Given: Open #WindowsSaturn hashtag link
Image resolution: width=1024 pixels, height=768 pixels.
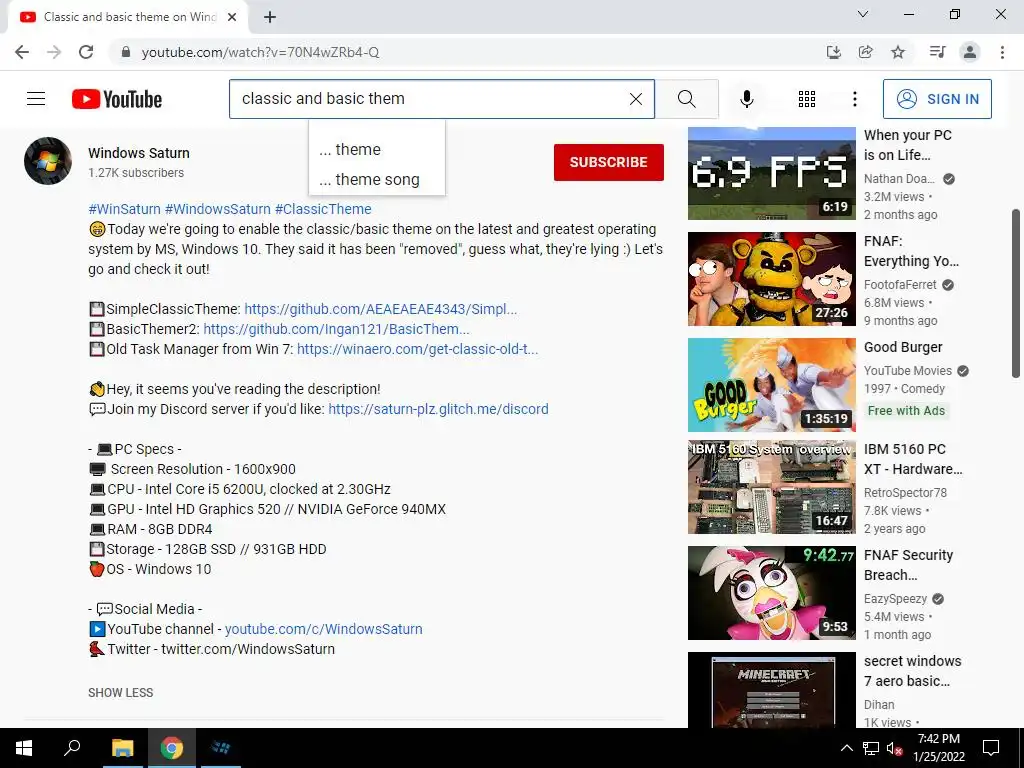Looking at the screenshot, I should coord(217,209).
